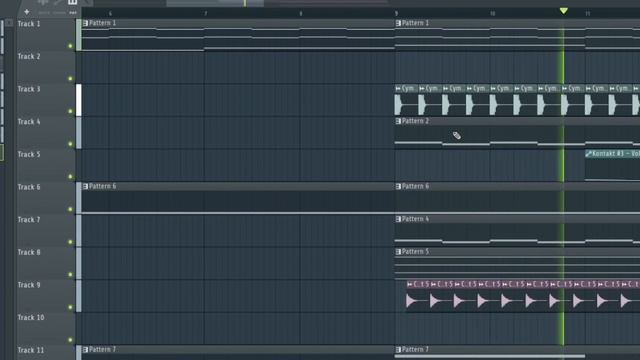The image size is (640, 360).
Task: Select the Track 4 label
Action: (29, 122)
